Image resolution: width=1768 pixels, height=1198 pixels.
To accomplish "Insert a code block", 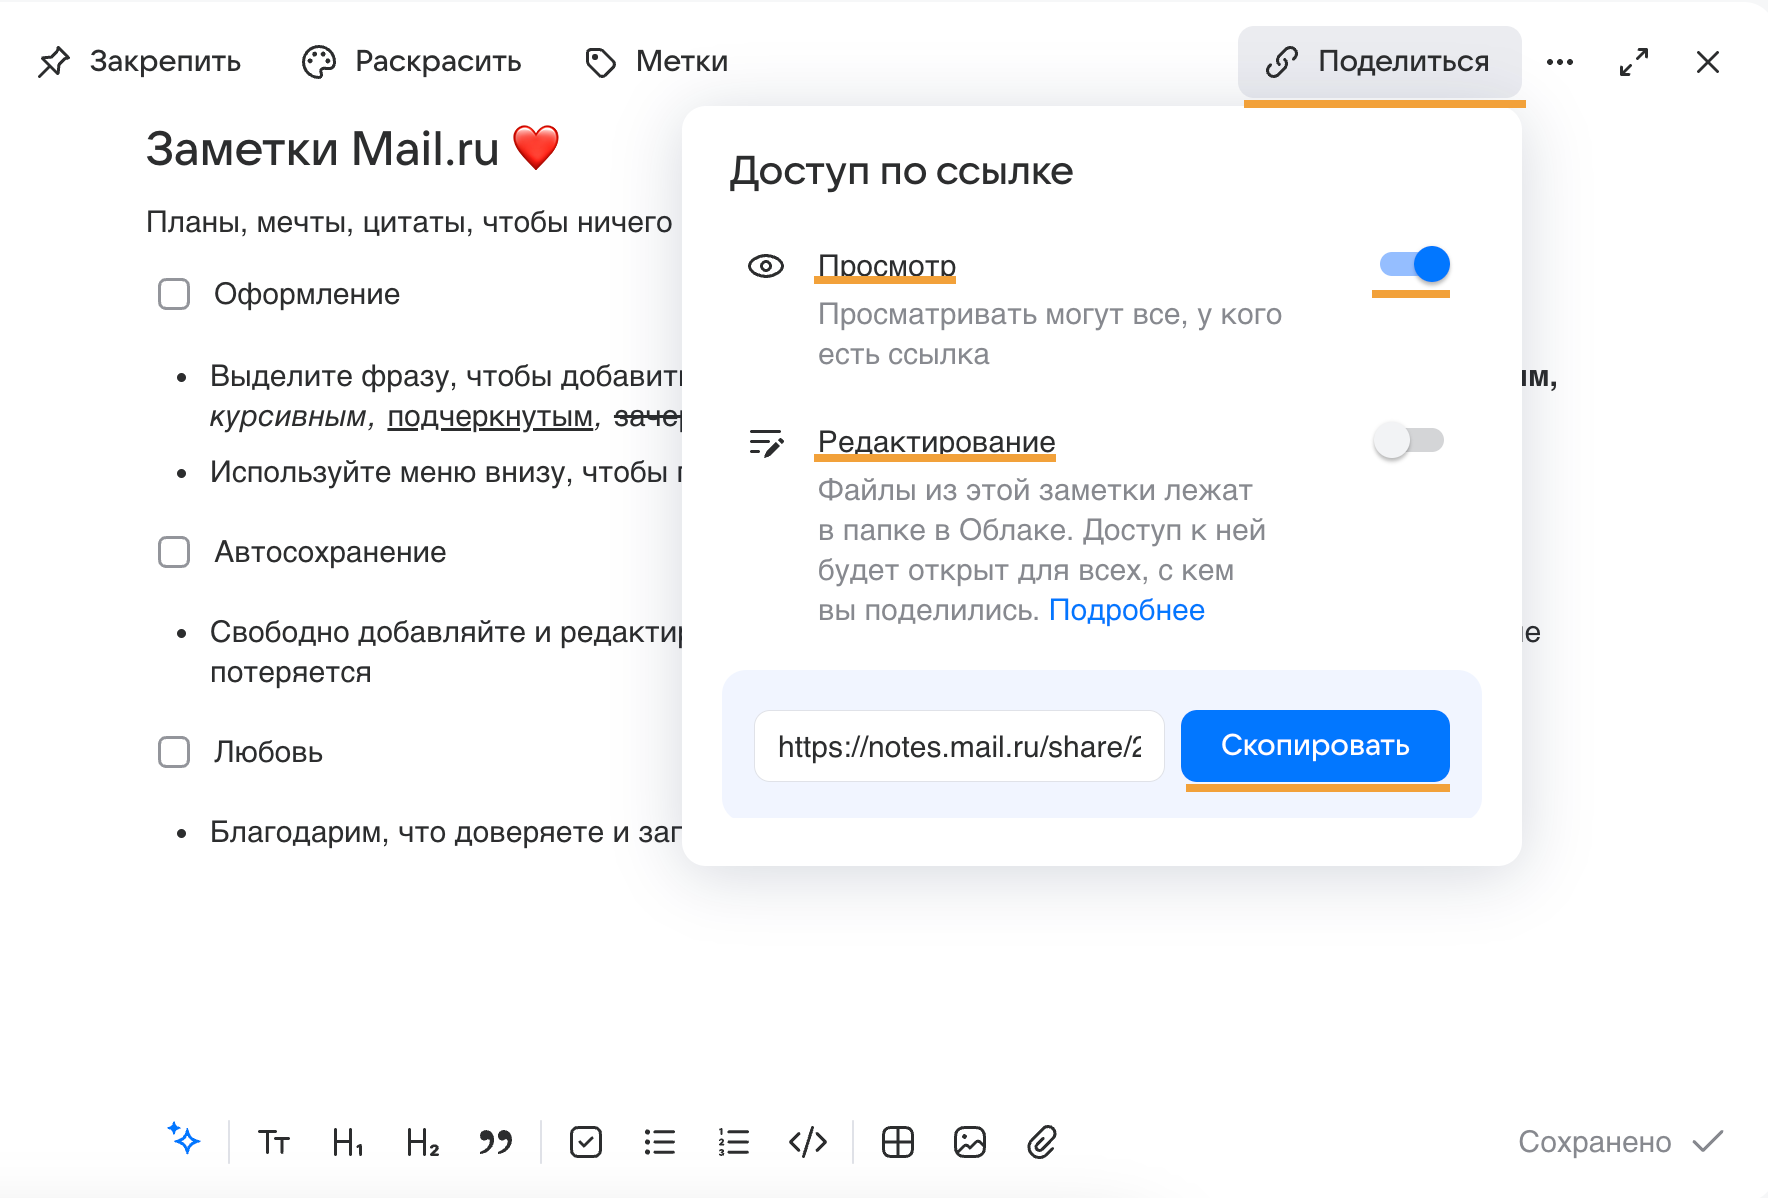I will (808, 1142).
